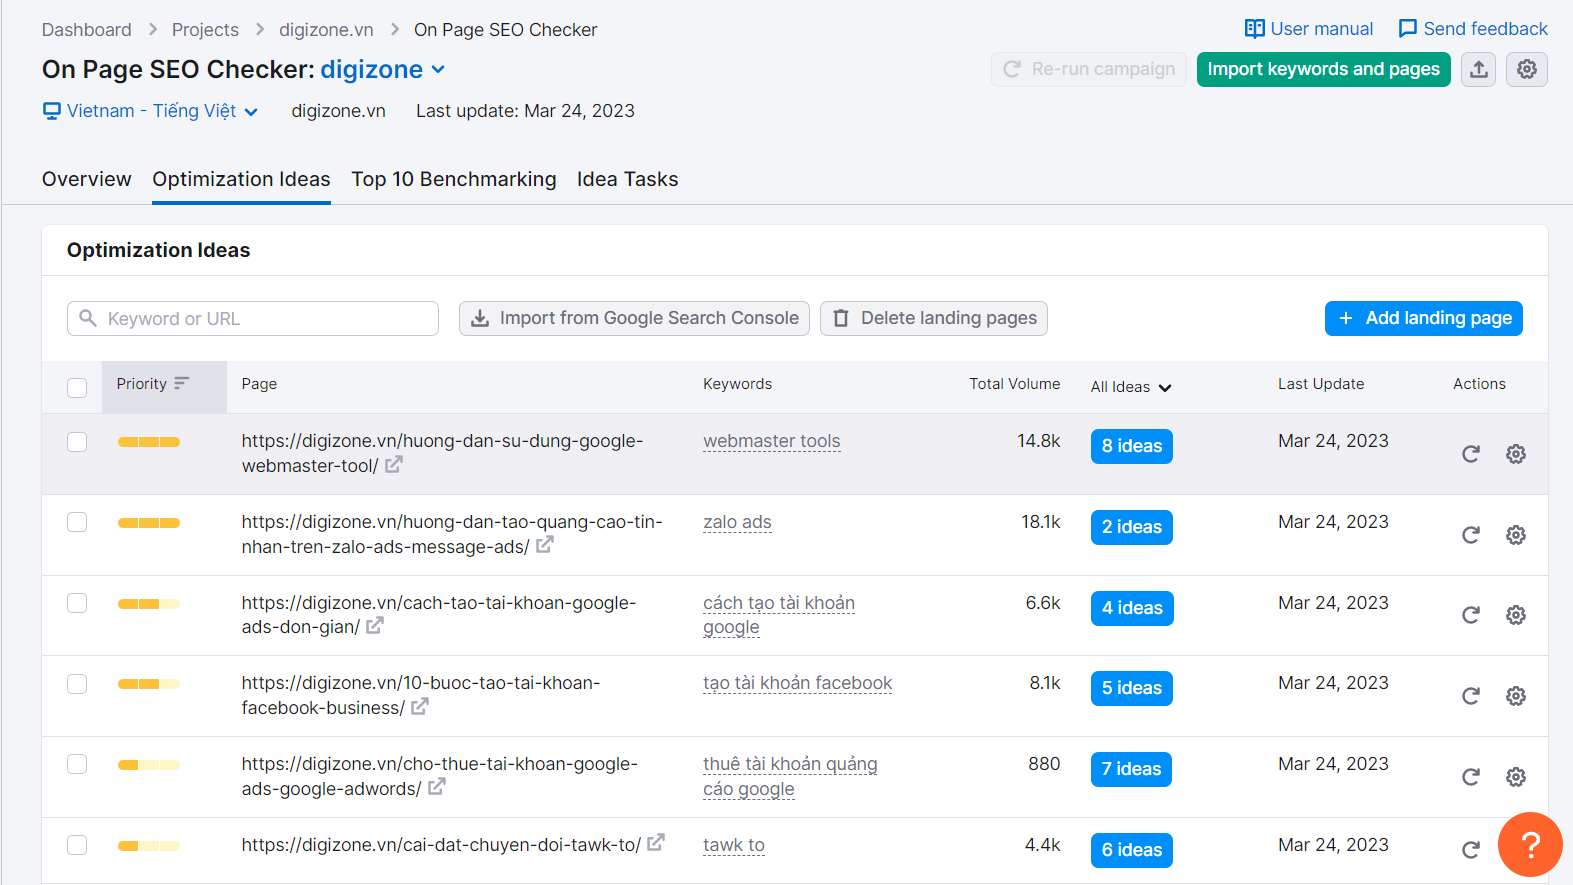Open the Top 10 Benchmarking tab
This screenshot has height=885, width=1573.
[454, 179]
